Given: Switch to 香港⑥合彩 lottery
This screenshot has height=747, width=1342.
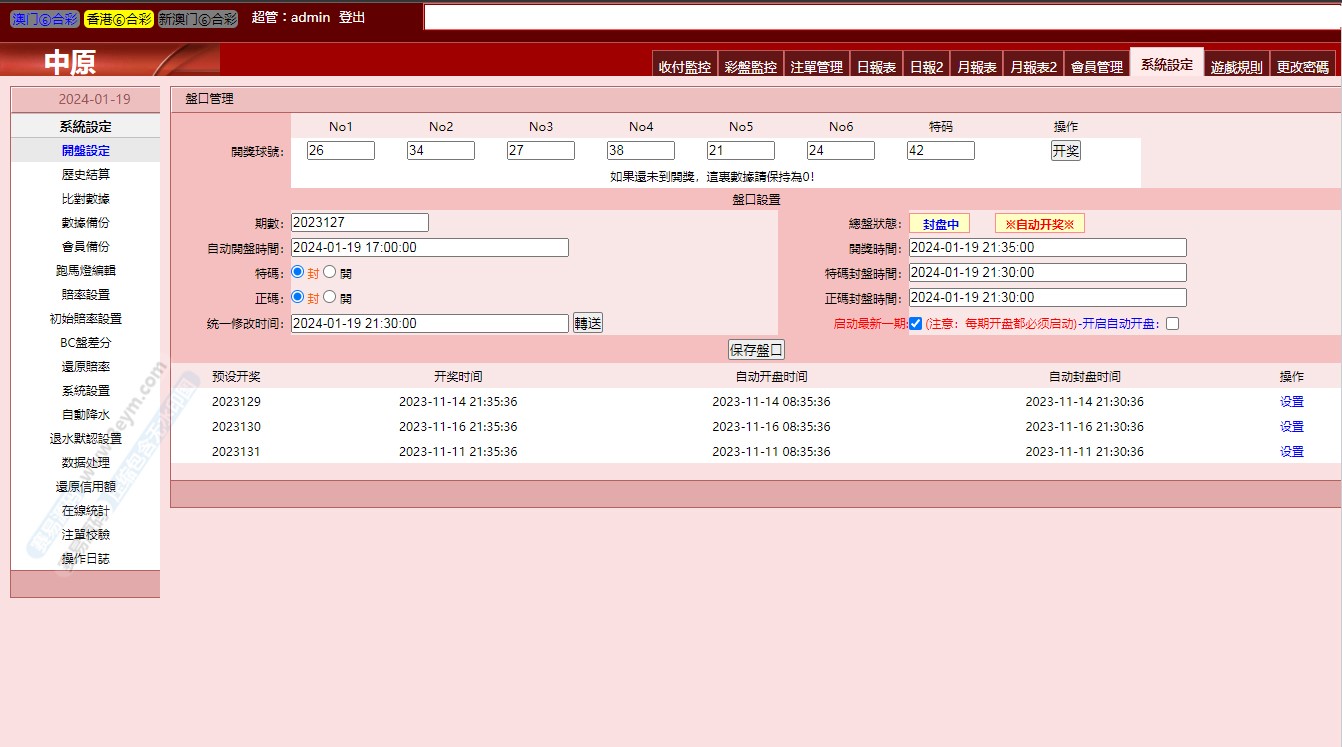Looking at the screenshot, I should 118,19.
